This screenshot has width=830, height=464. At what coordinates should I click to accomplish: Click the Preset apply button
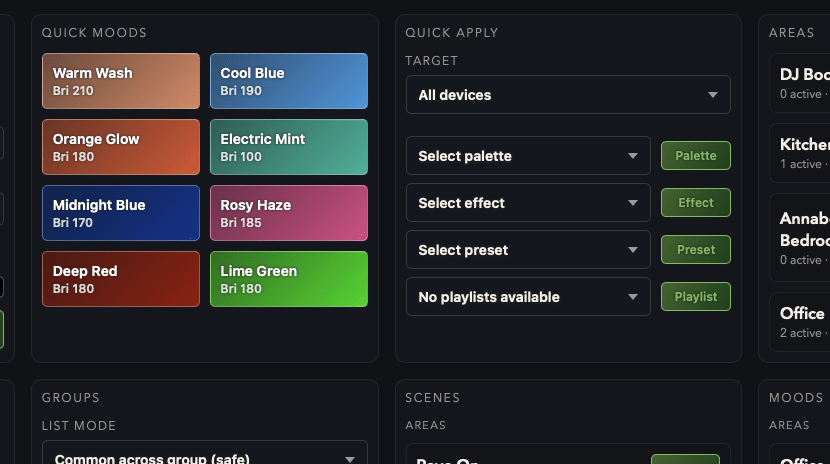[696, 250]
